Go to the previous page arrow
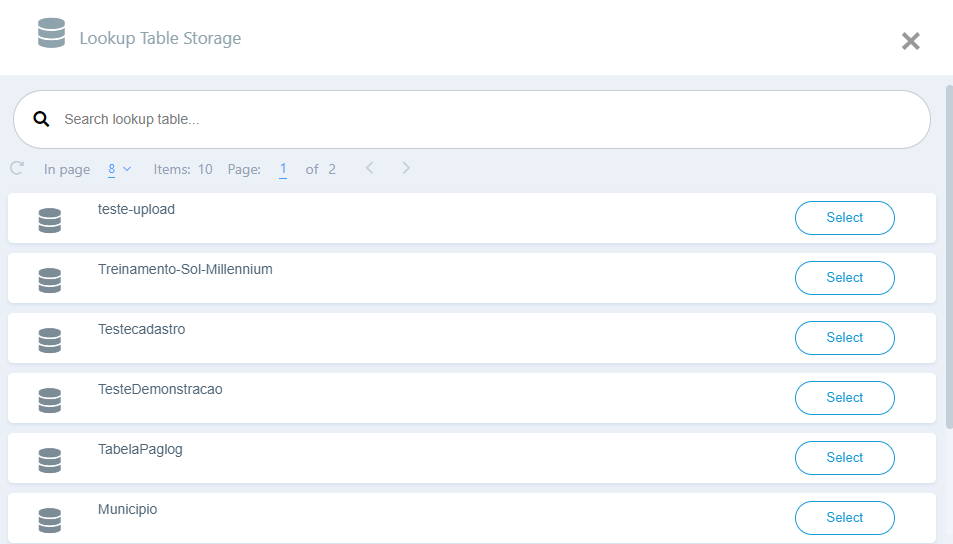The width and height of the screenshot is (953, 544). 369,168
